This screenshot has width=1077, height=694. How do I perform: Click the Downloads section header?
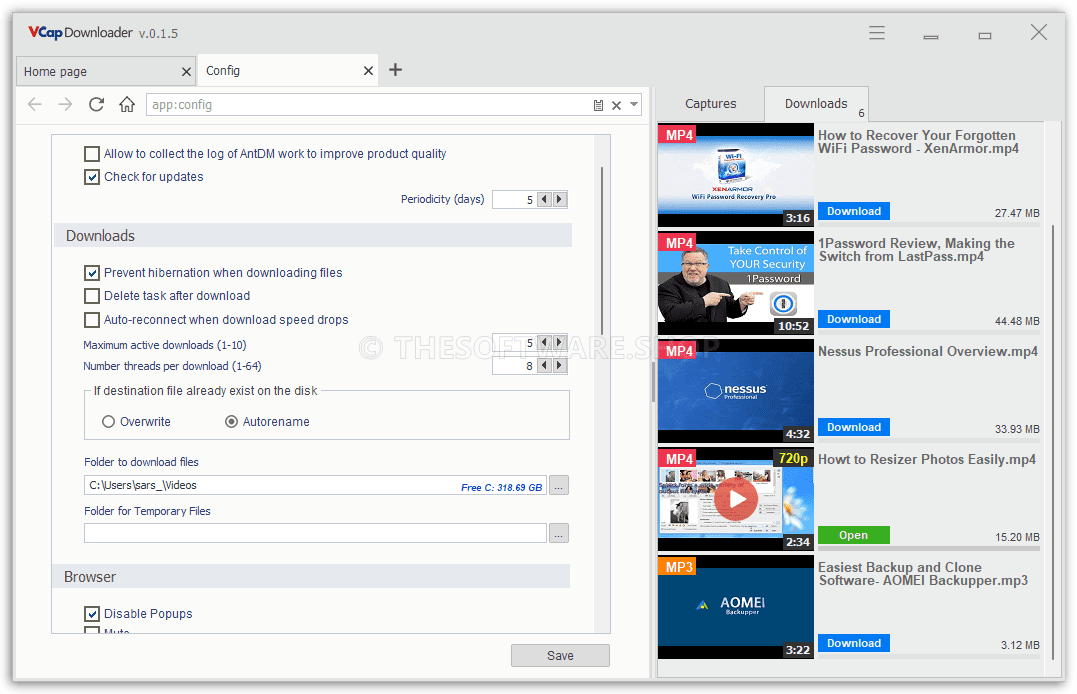click(313, 236)
